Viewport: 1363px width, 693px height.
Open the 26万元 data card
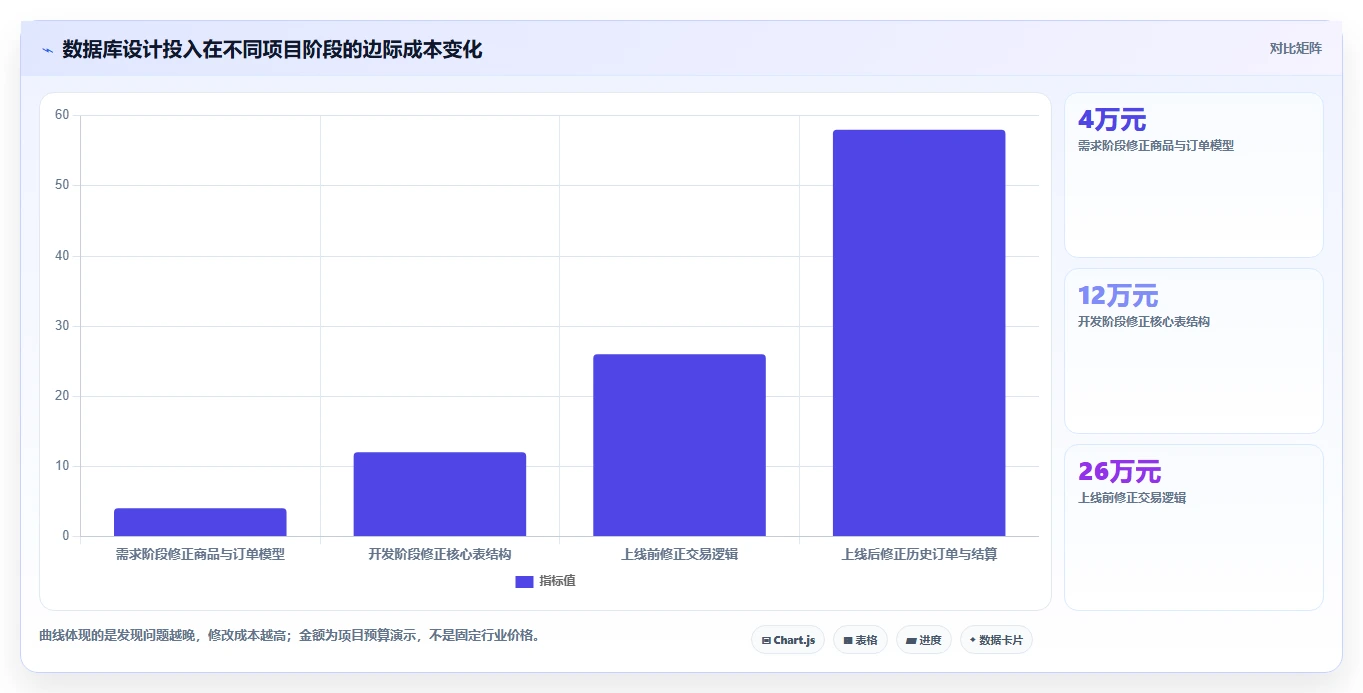pos(1194,527)
